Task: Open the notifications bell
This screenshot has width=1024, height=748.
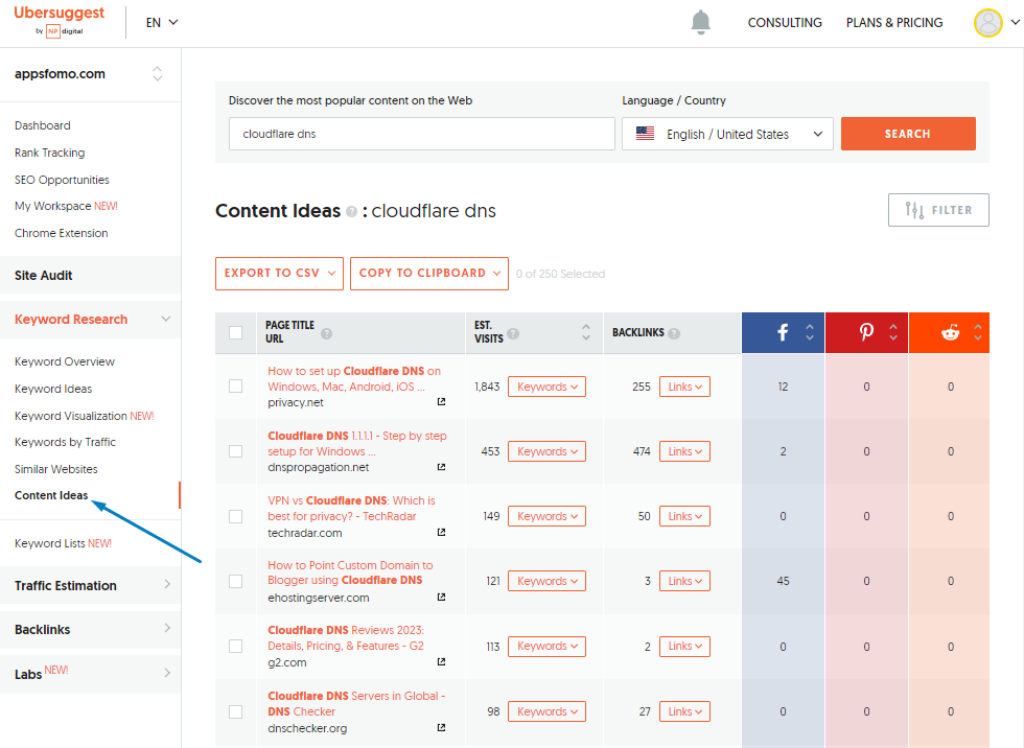Action: (x=700, y=22)
